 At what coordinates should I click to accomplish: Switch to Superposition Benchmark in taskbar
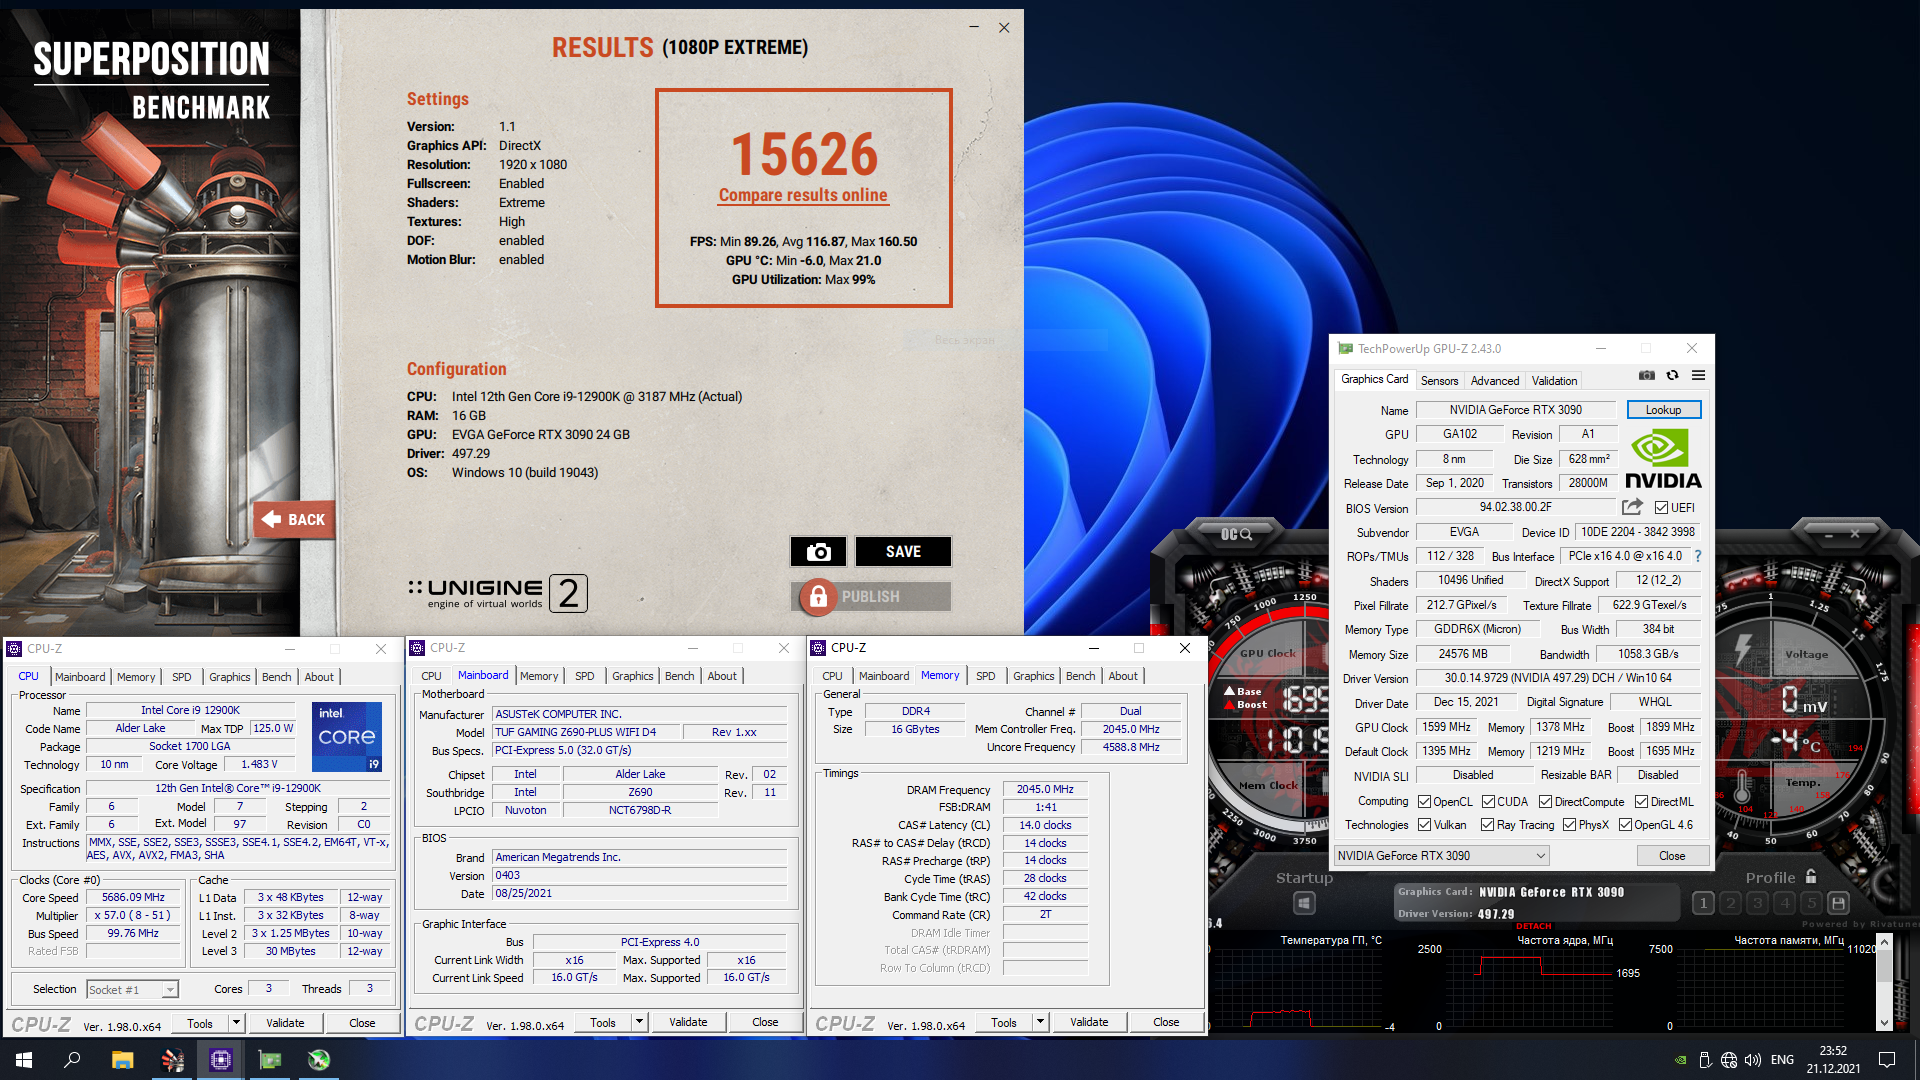[x=172, y=1059]
